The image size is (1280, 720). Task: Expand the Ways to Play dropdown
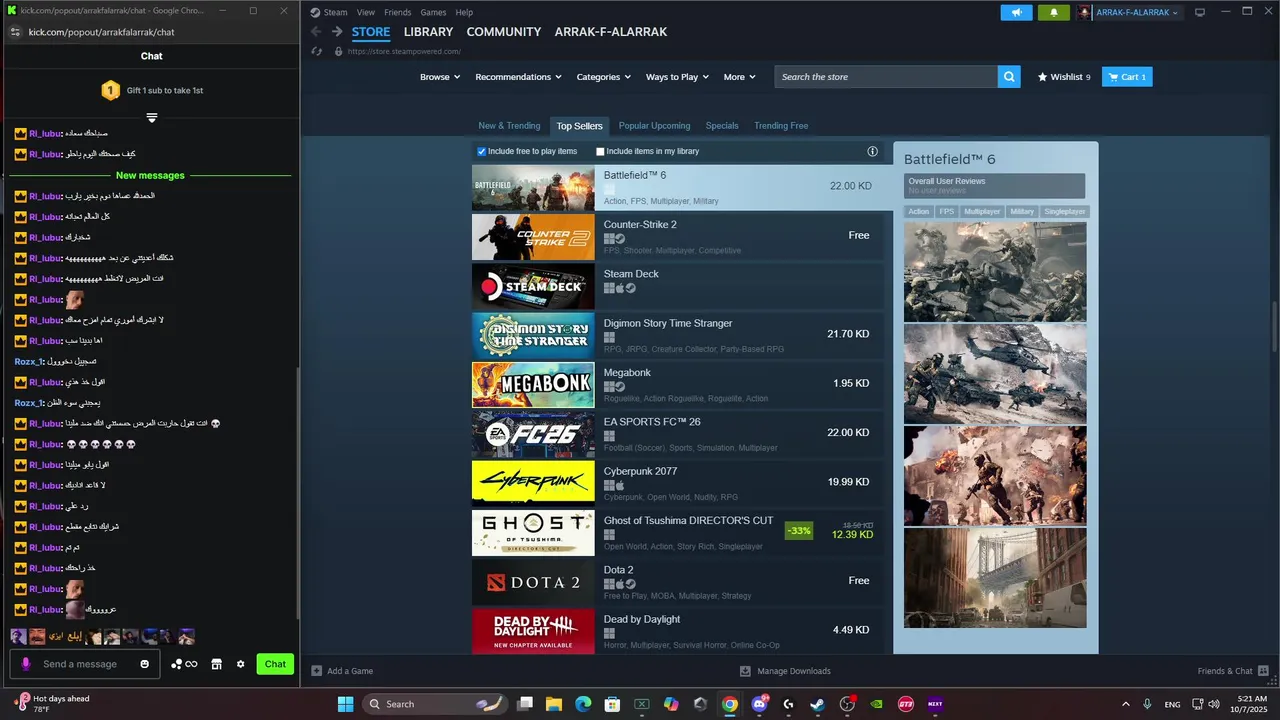[677, 77]
